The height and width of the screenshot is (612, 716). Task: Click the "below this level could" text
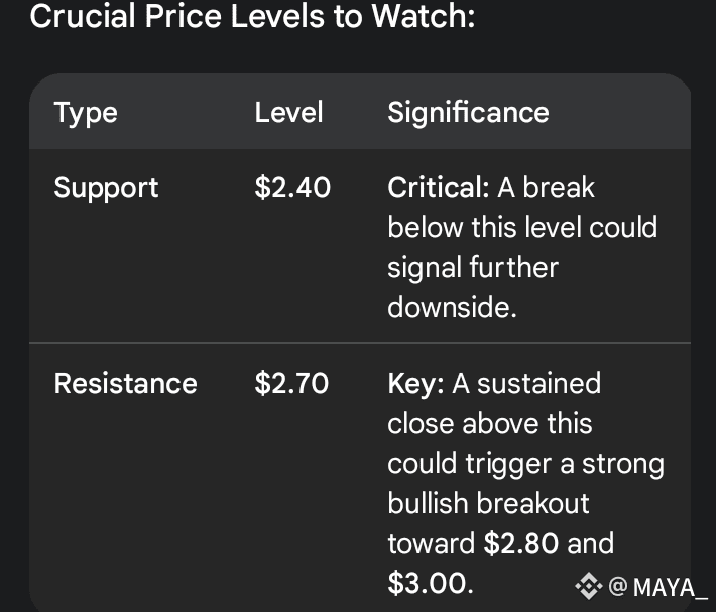(522, 227)
